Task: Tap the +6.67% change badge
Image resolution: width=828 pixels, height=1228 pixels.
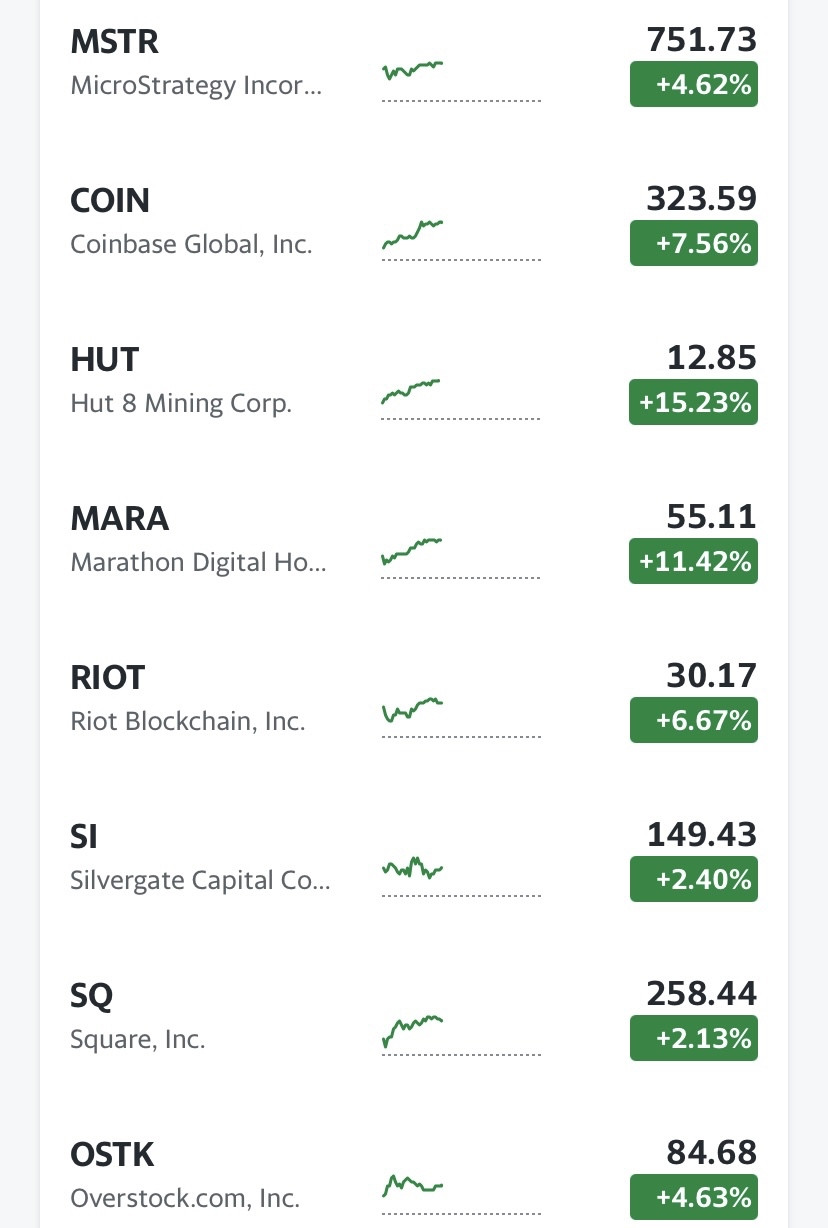Action: [x=694, y=720]
